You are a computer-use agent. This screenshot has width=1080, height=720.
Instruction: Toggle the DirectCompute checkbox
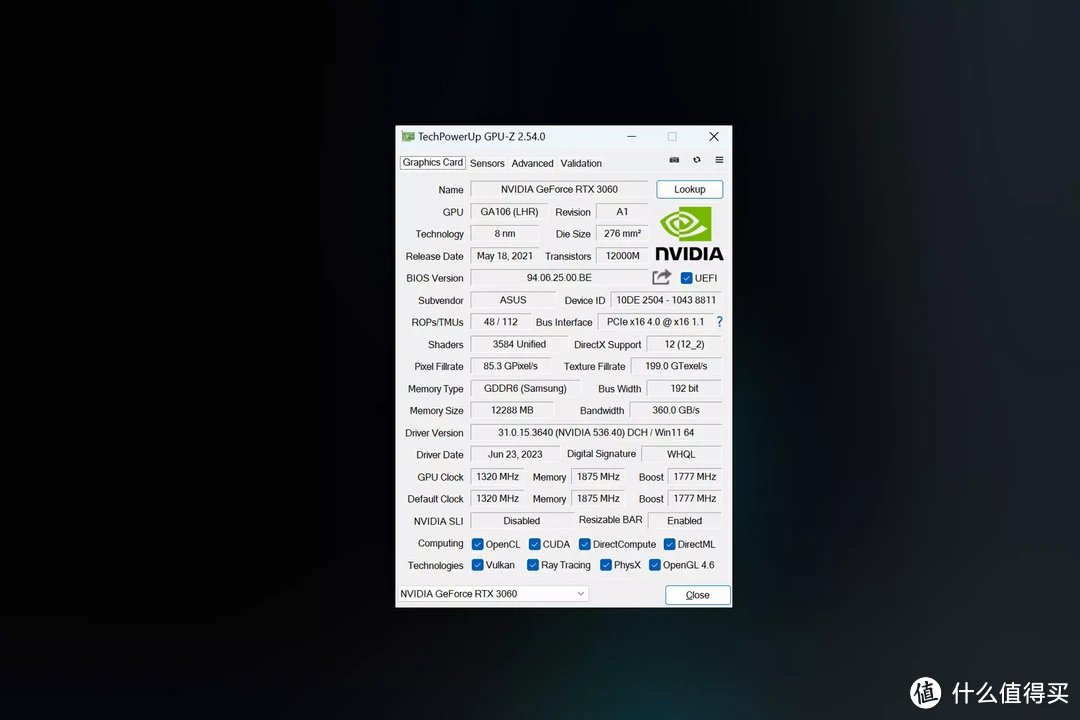point(585,544)
